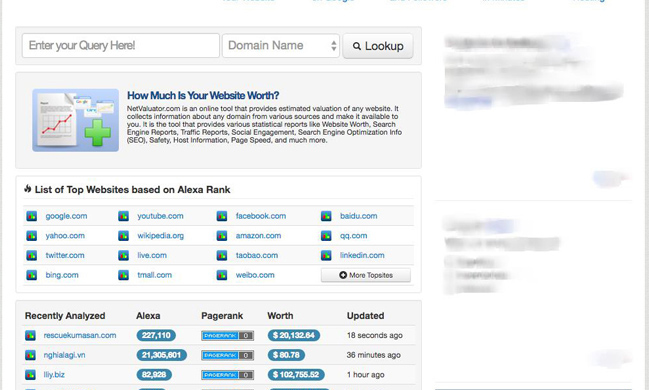Viewport: 649px width, 390px height.
Task: Click the chart icon next to facebook.com
Action: point(222,216)
